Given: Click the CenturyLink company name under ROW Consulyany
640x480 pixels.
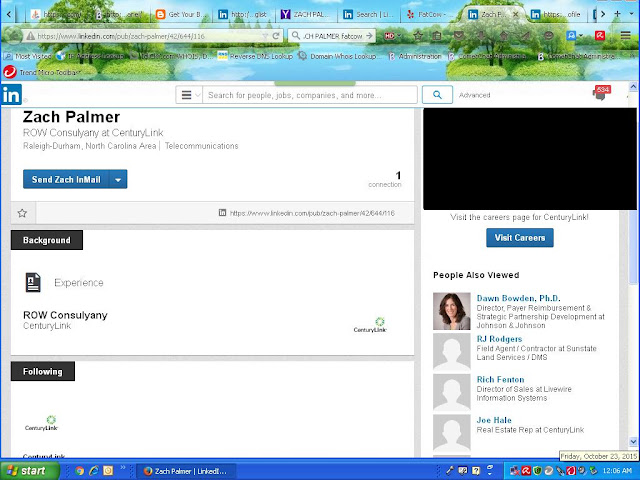Looking at the screenshot, I should coord(47,326).
